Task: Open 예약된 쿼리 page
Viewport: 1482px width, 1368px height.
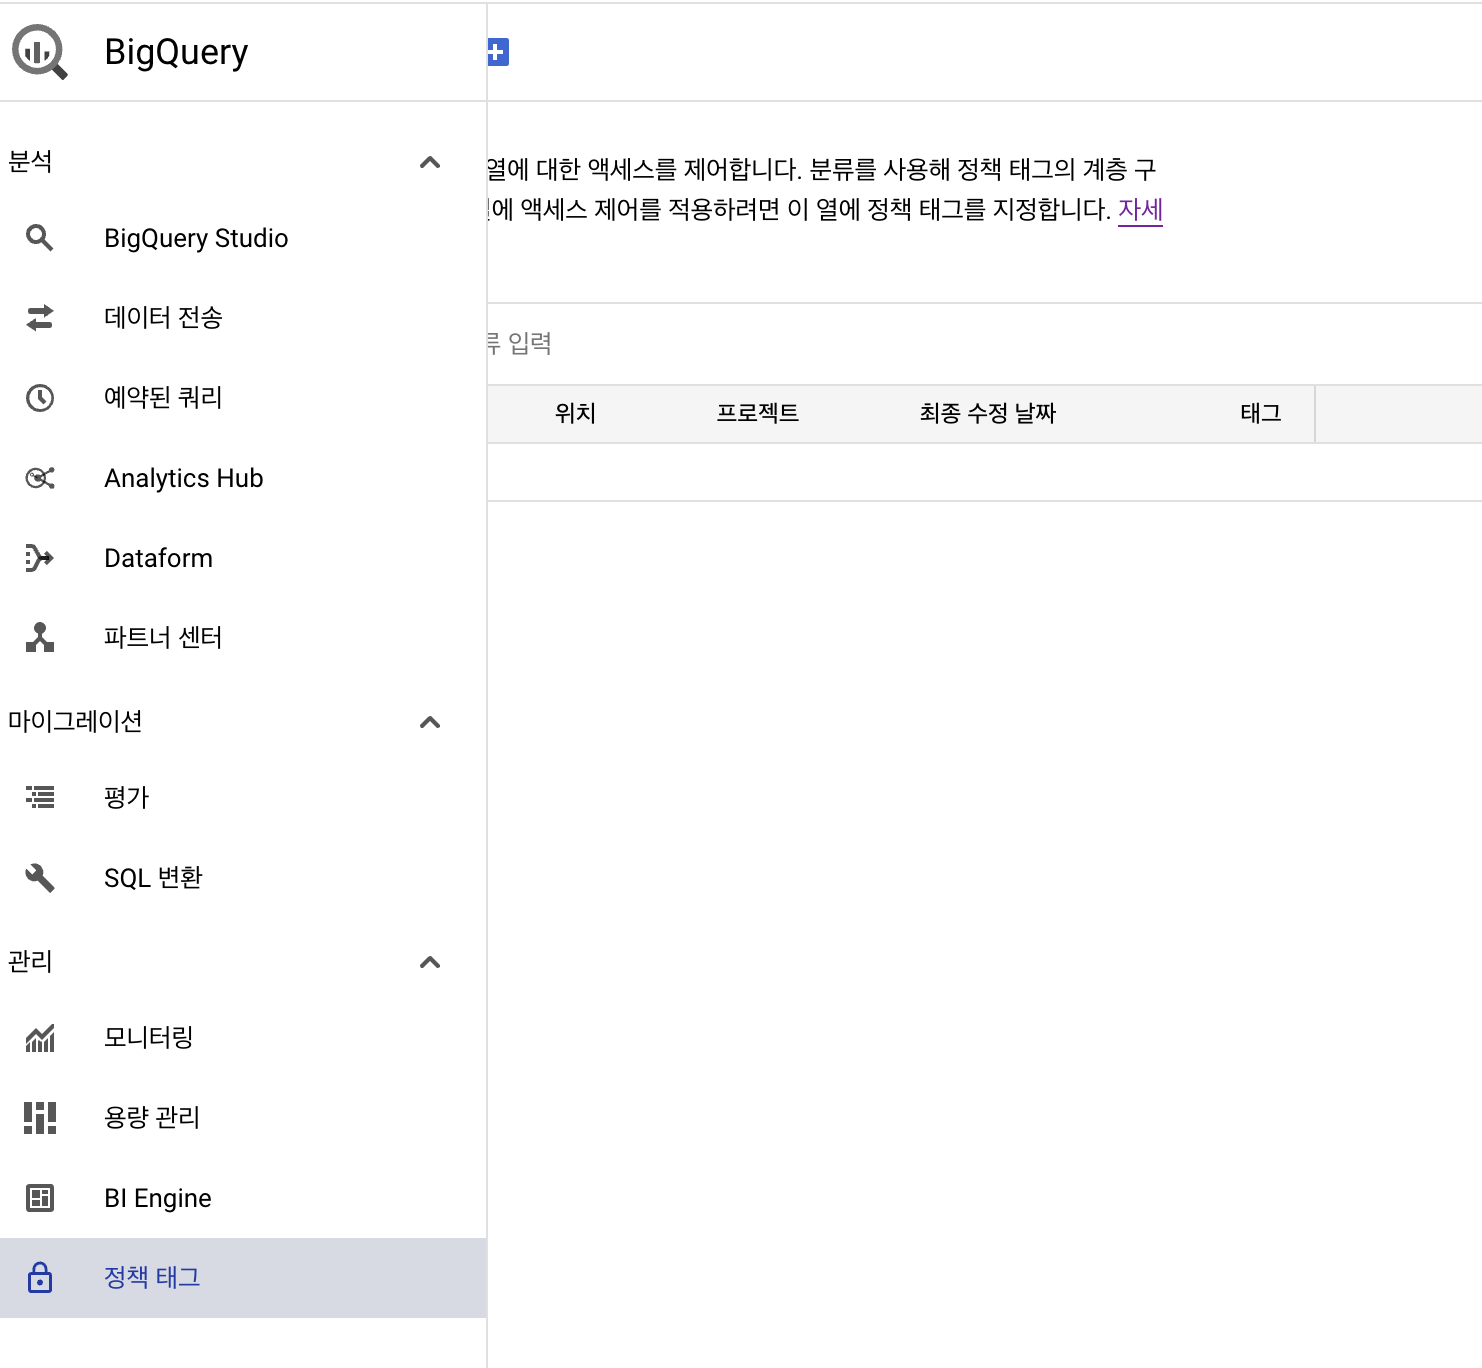Action: tap(243, 398)
